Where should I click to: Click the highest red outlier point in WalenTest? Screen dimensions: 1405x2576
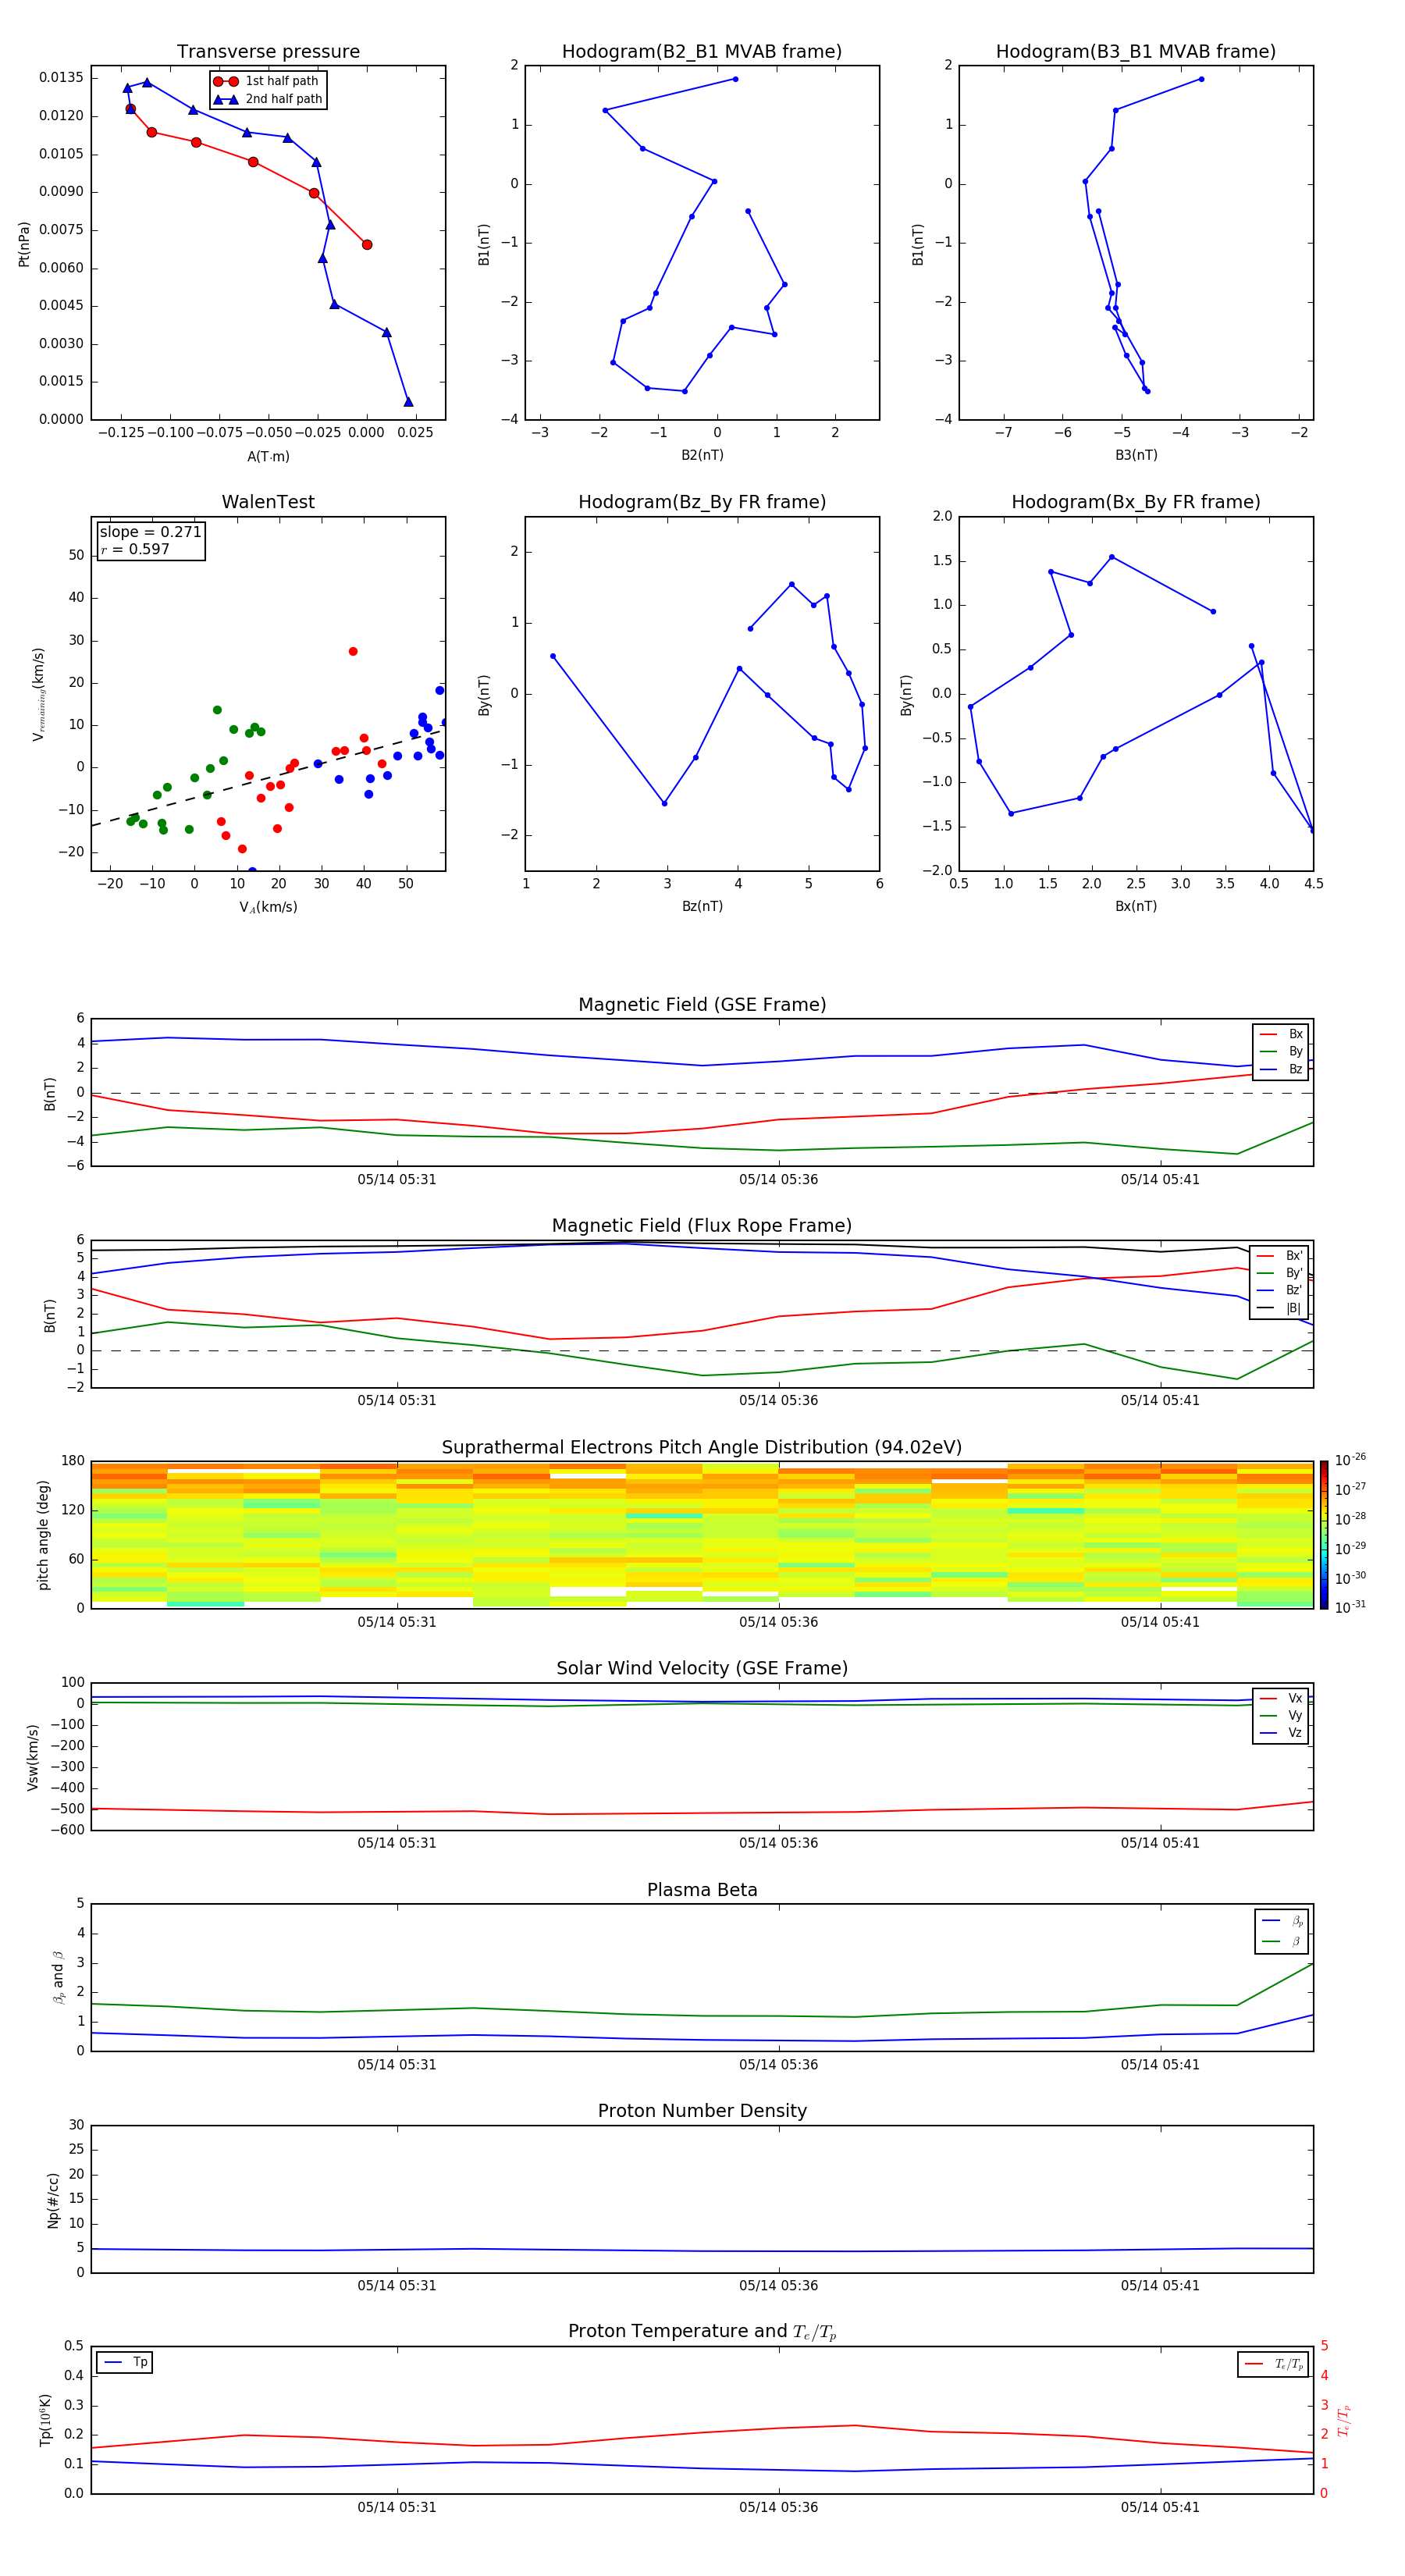click(353, 652)
